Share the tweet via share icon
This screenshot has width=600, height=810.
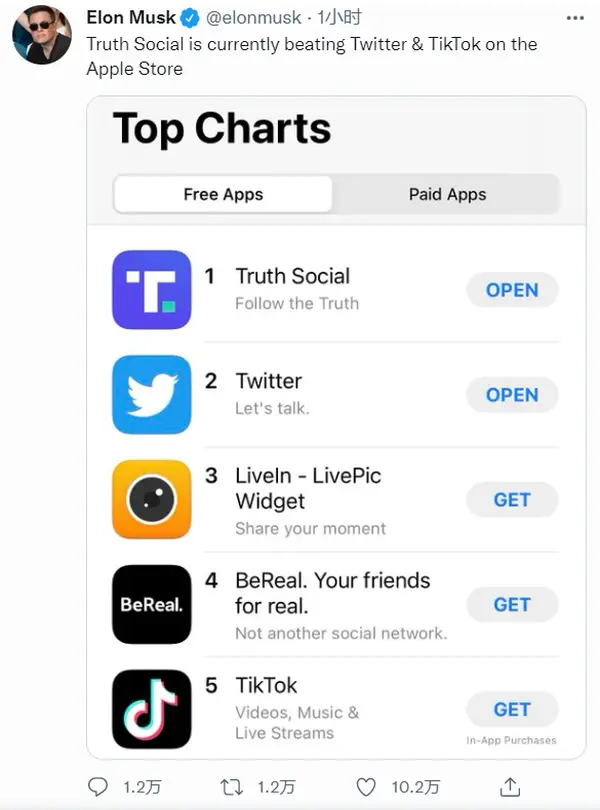click(x=510, y=787)
